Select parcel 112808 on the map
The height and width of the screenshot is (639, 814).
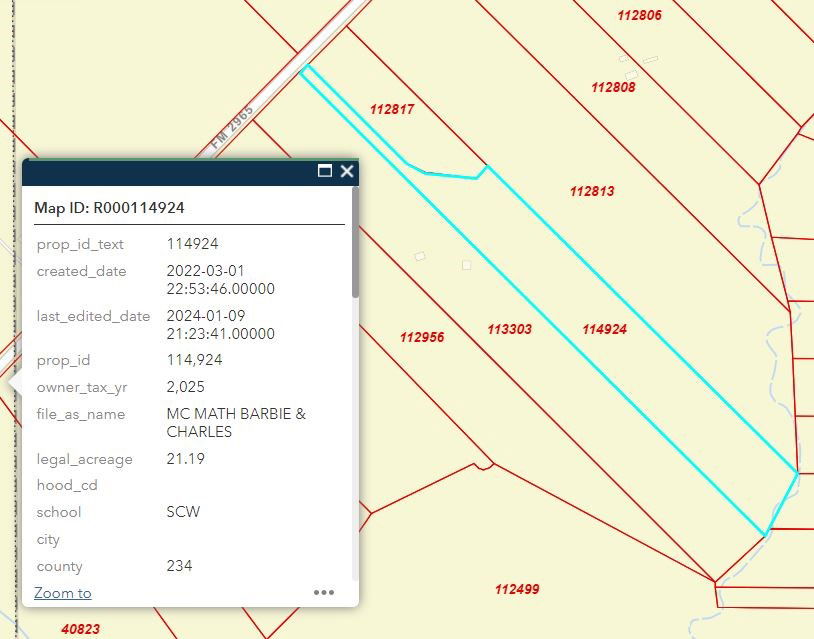[x=613, y=87]
